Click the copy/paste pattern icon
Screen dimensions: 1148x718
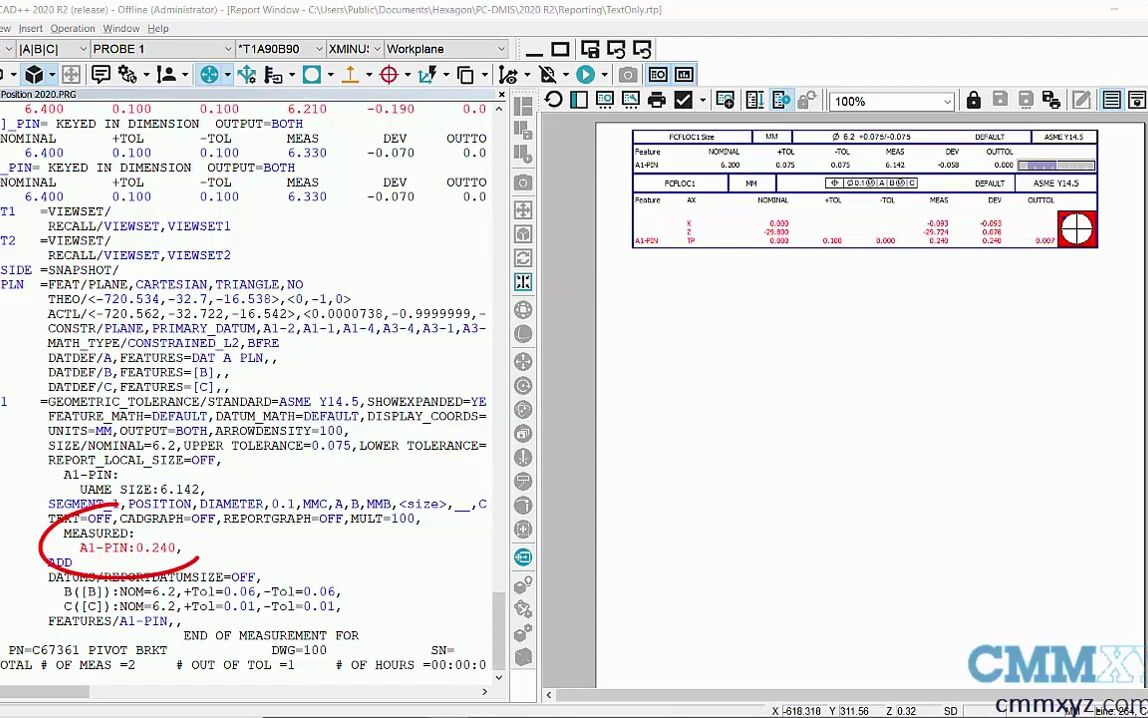click(x=465, y=75)
